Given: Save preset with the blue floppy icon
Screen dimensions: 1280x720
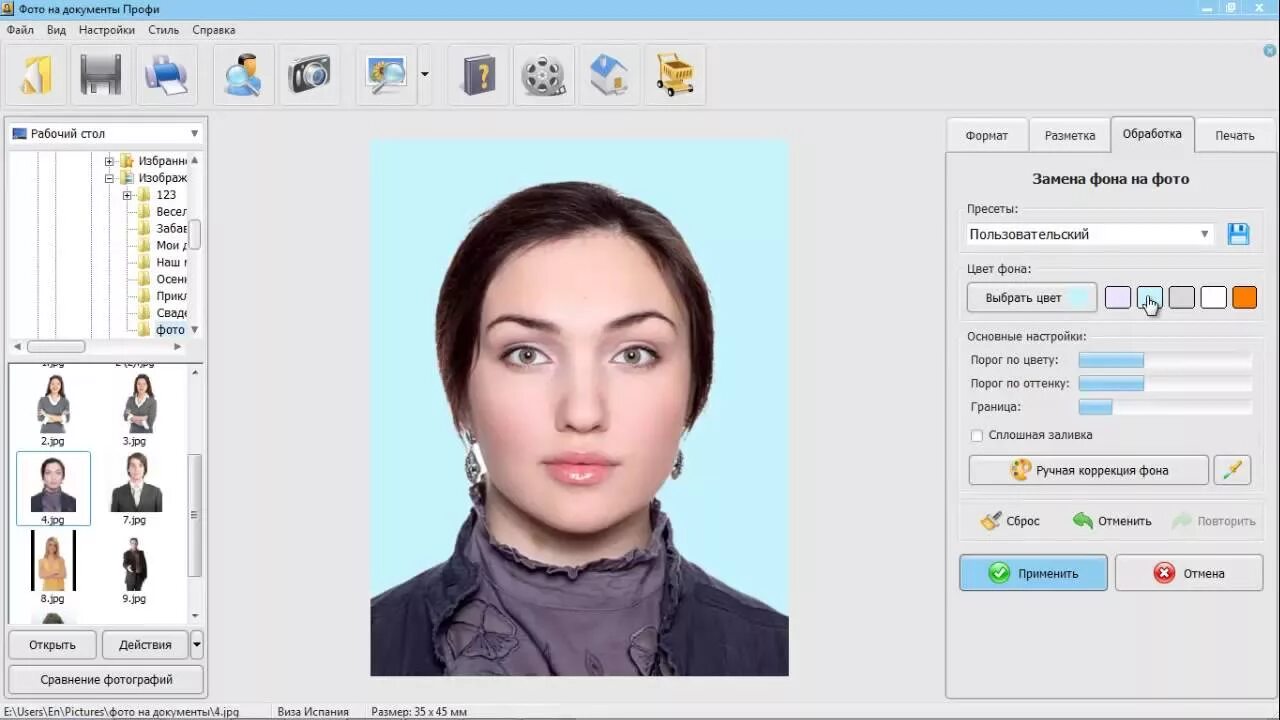Looking at the screenshot, I should pyautogui.click(x=1238, y=234).
